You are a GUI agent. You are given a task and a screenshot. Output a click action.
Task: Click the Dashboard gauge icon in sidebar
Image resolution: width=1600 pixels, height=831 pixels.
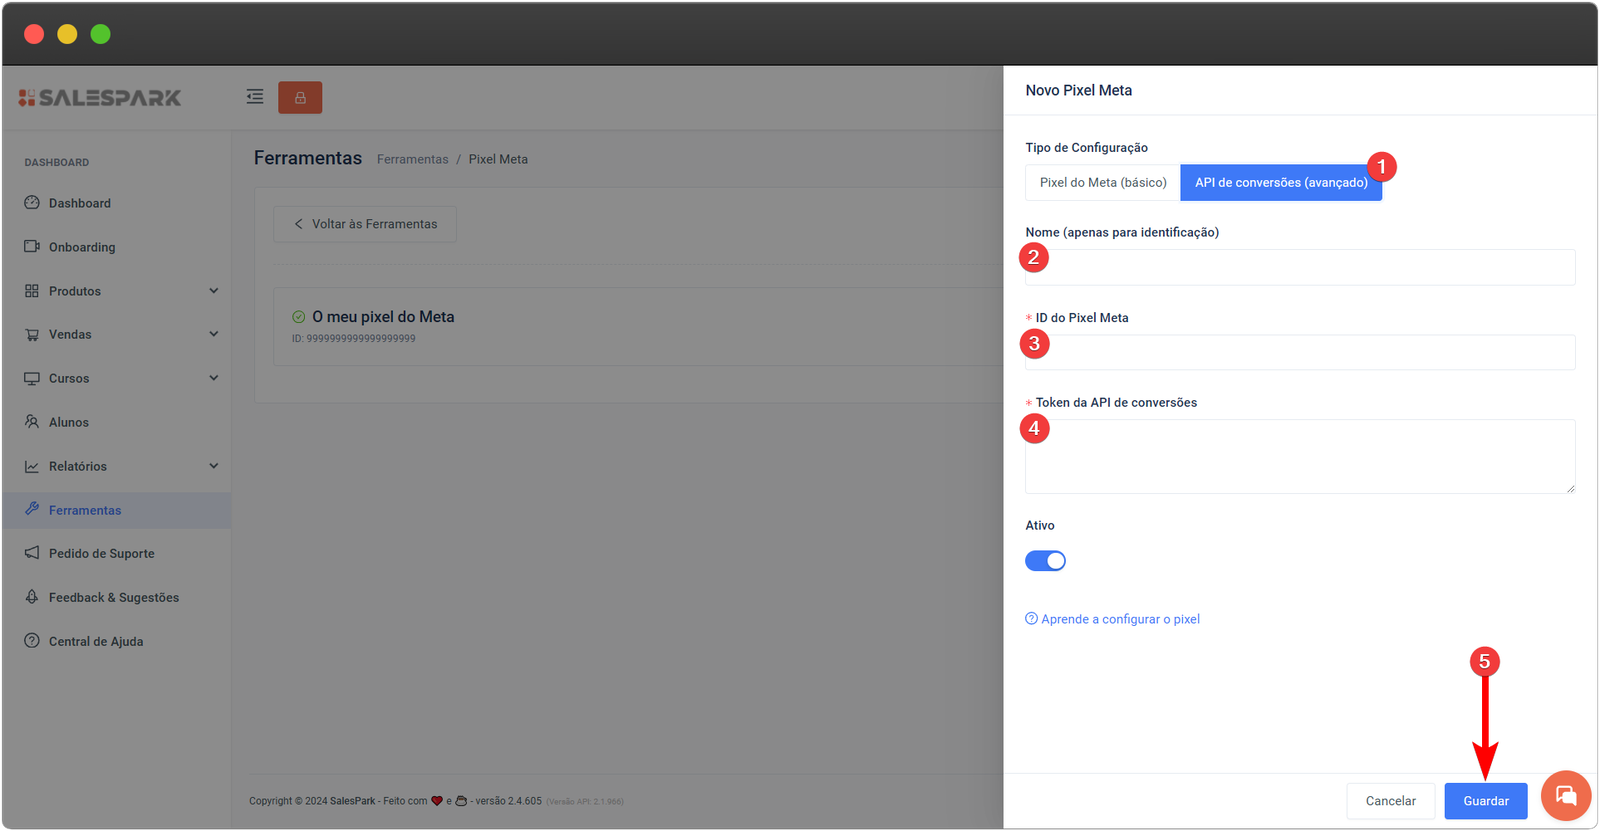(32, 203)
